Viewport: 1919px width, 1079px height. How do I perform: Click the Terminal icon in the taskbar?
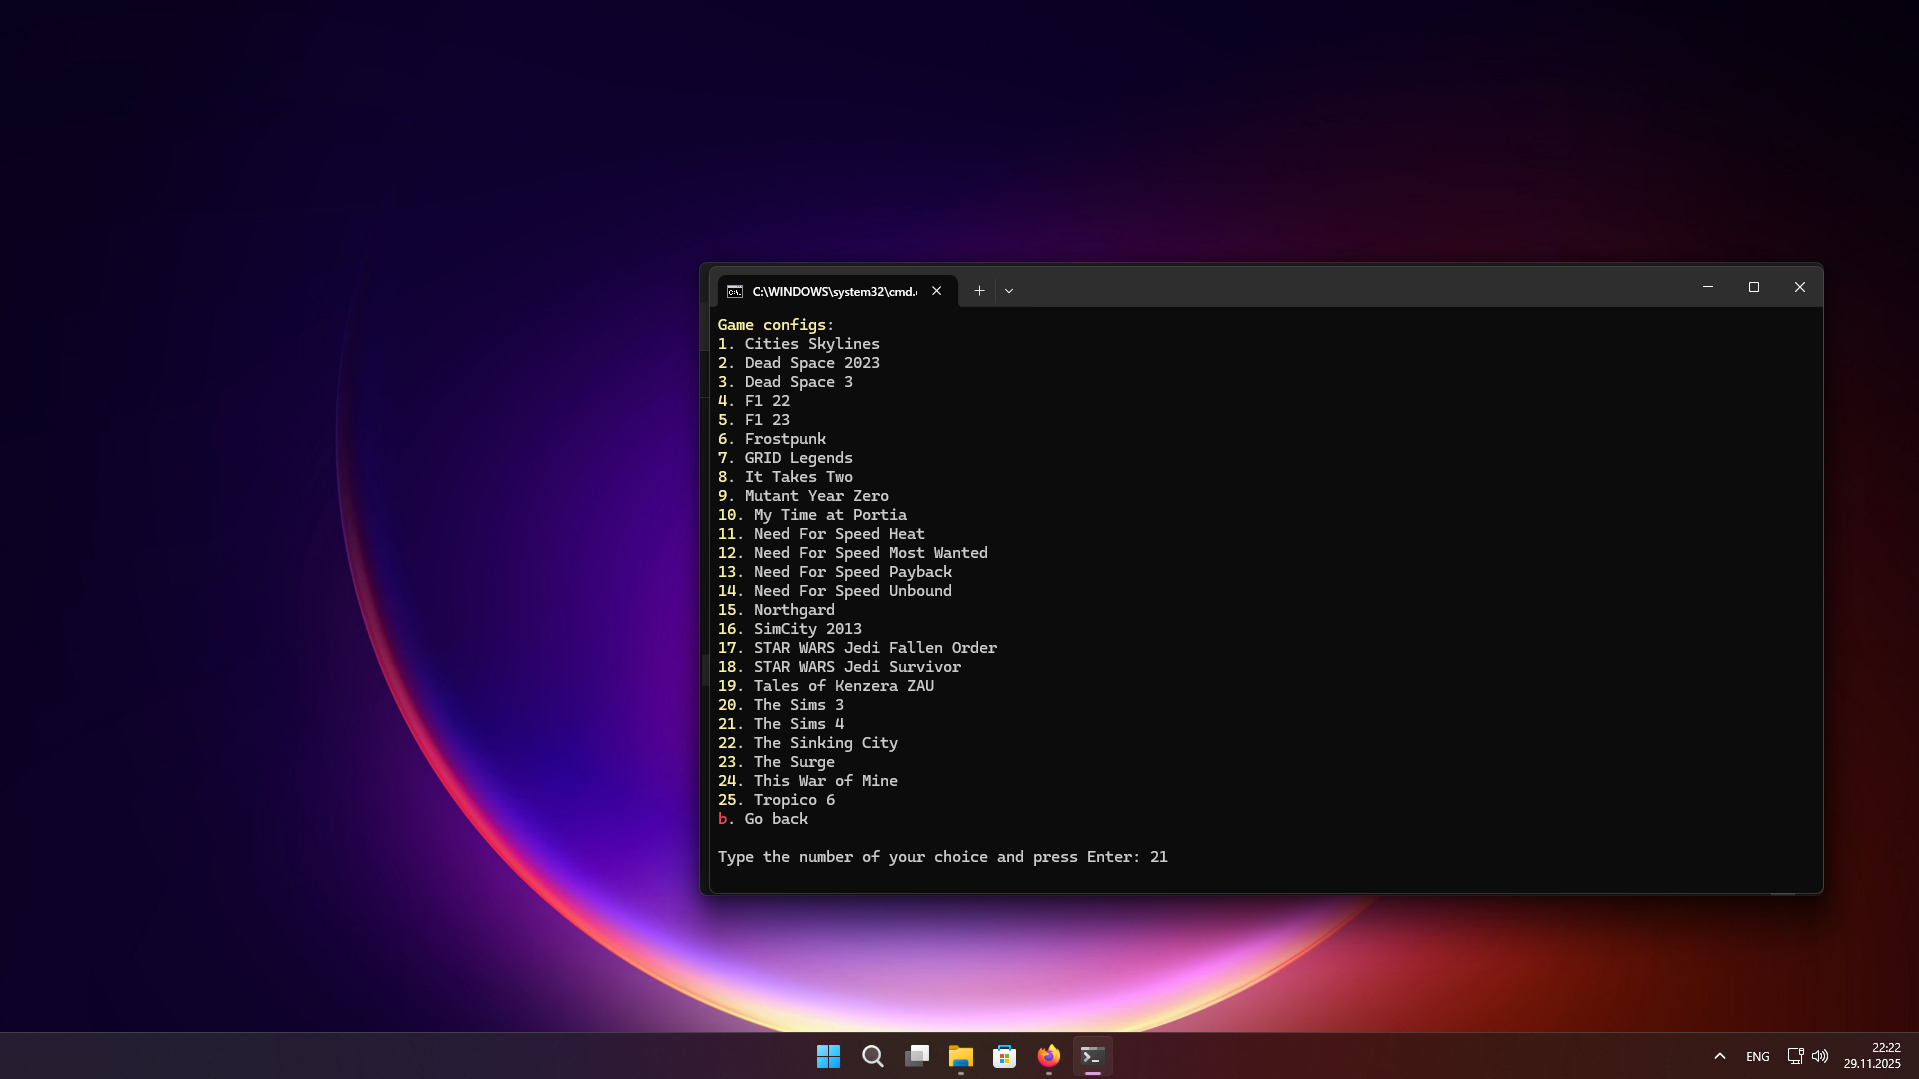point(1092,1056)
